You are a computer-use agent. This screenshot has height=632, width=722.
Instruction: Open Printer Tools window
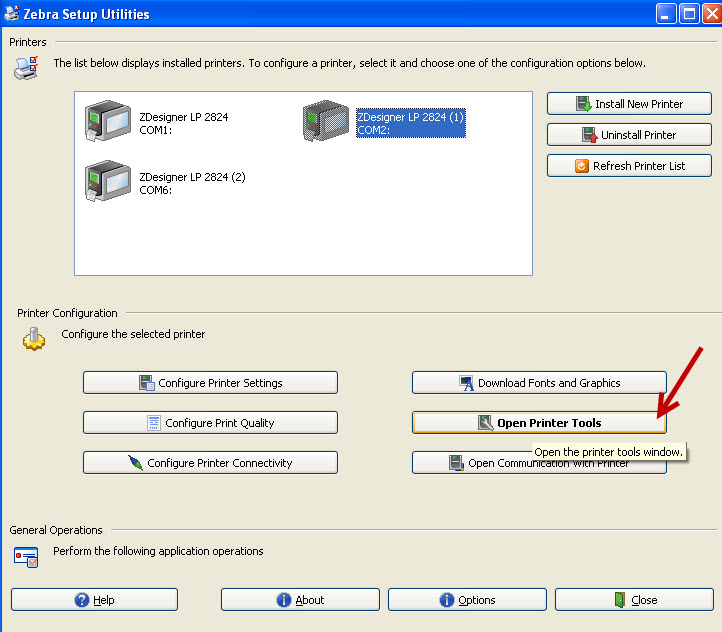[x=539, y=423]
